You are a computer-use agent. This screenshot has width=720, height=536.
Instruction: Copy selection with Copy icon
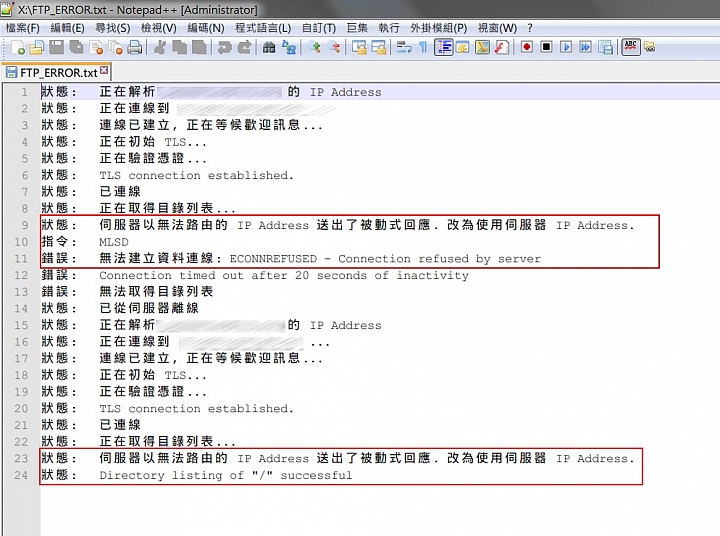tap(180, 47)
